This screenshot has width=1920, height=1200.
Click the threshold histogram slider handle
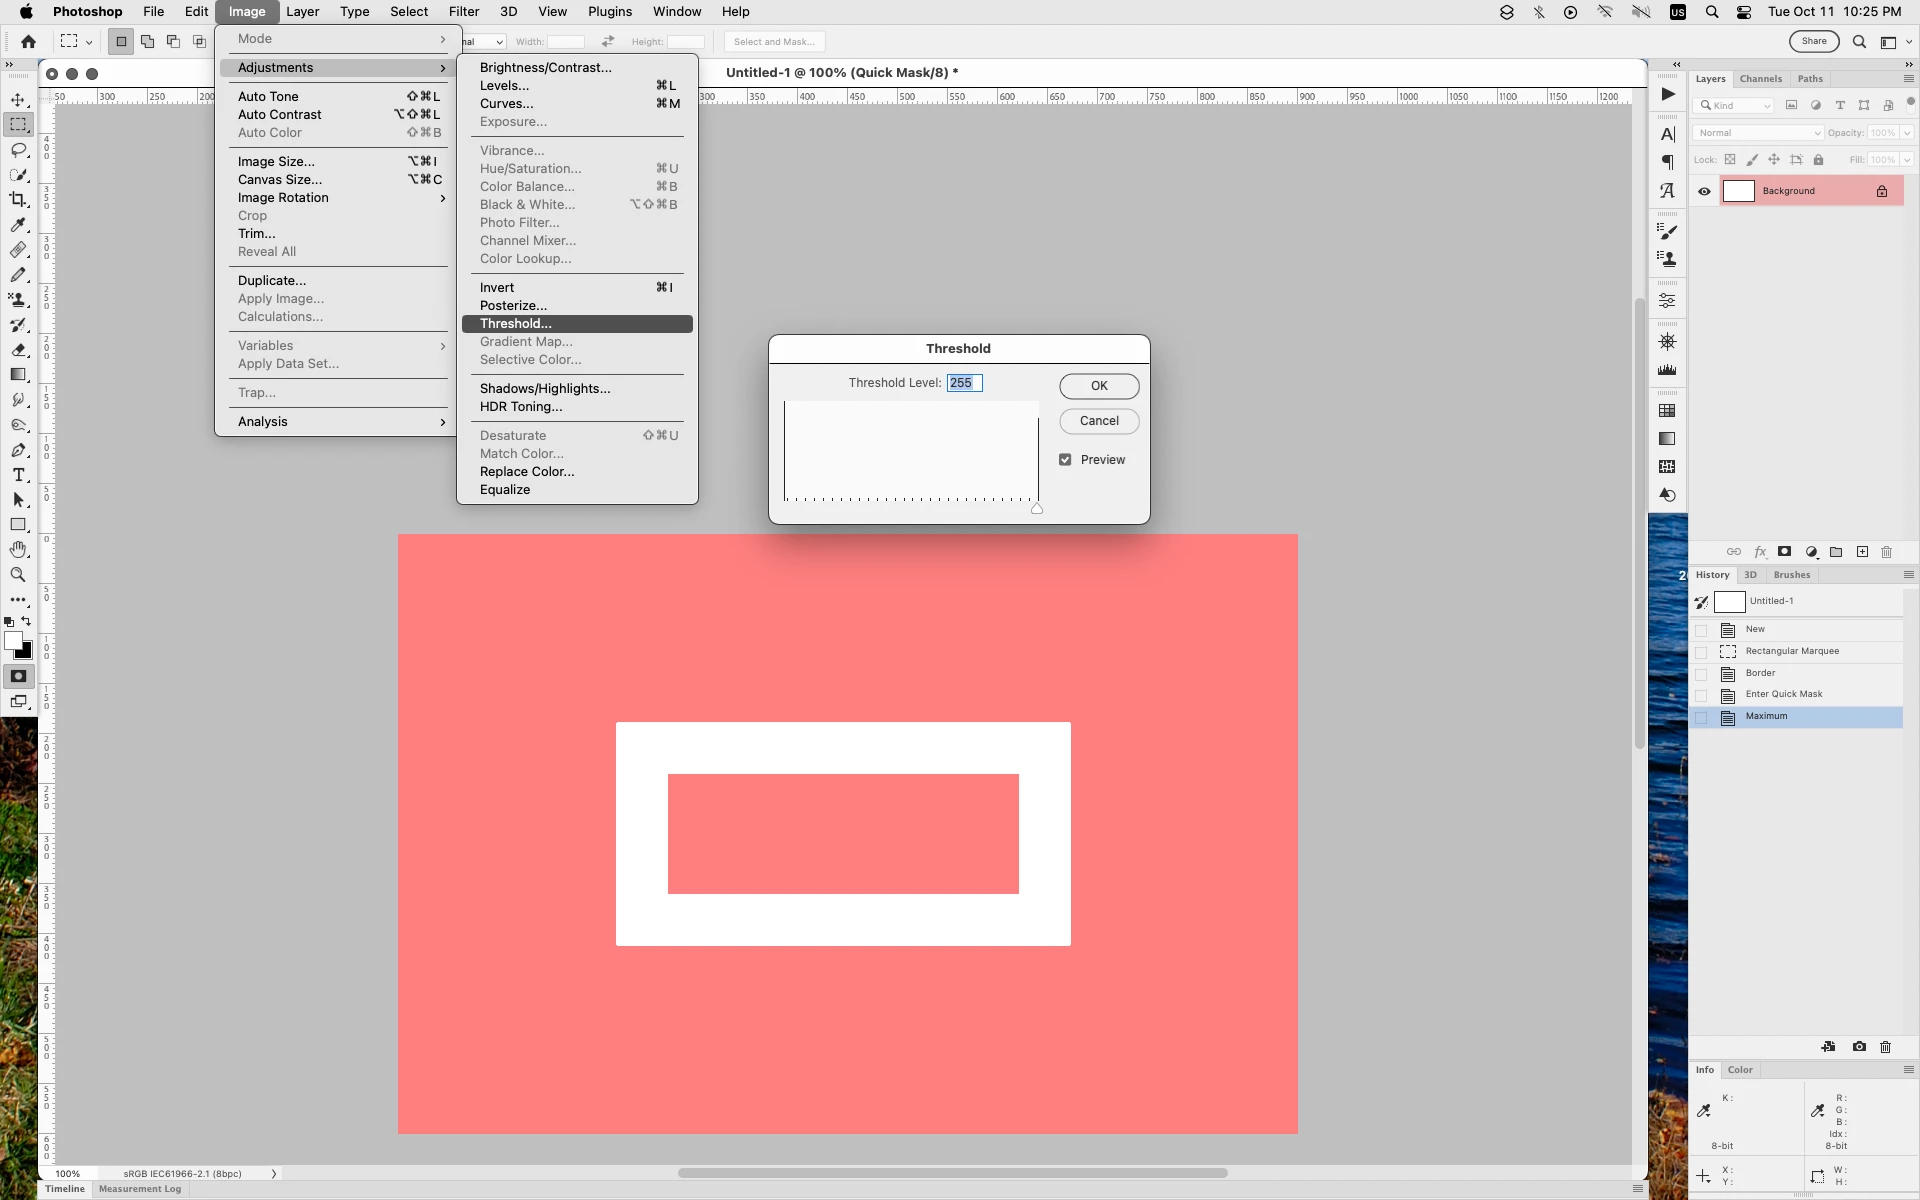[x=1037, y=508]
